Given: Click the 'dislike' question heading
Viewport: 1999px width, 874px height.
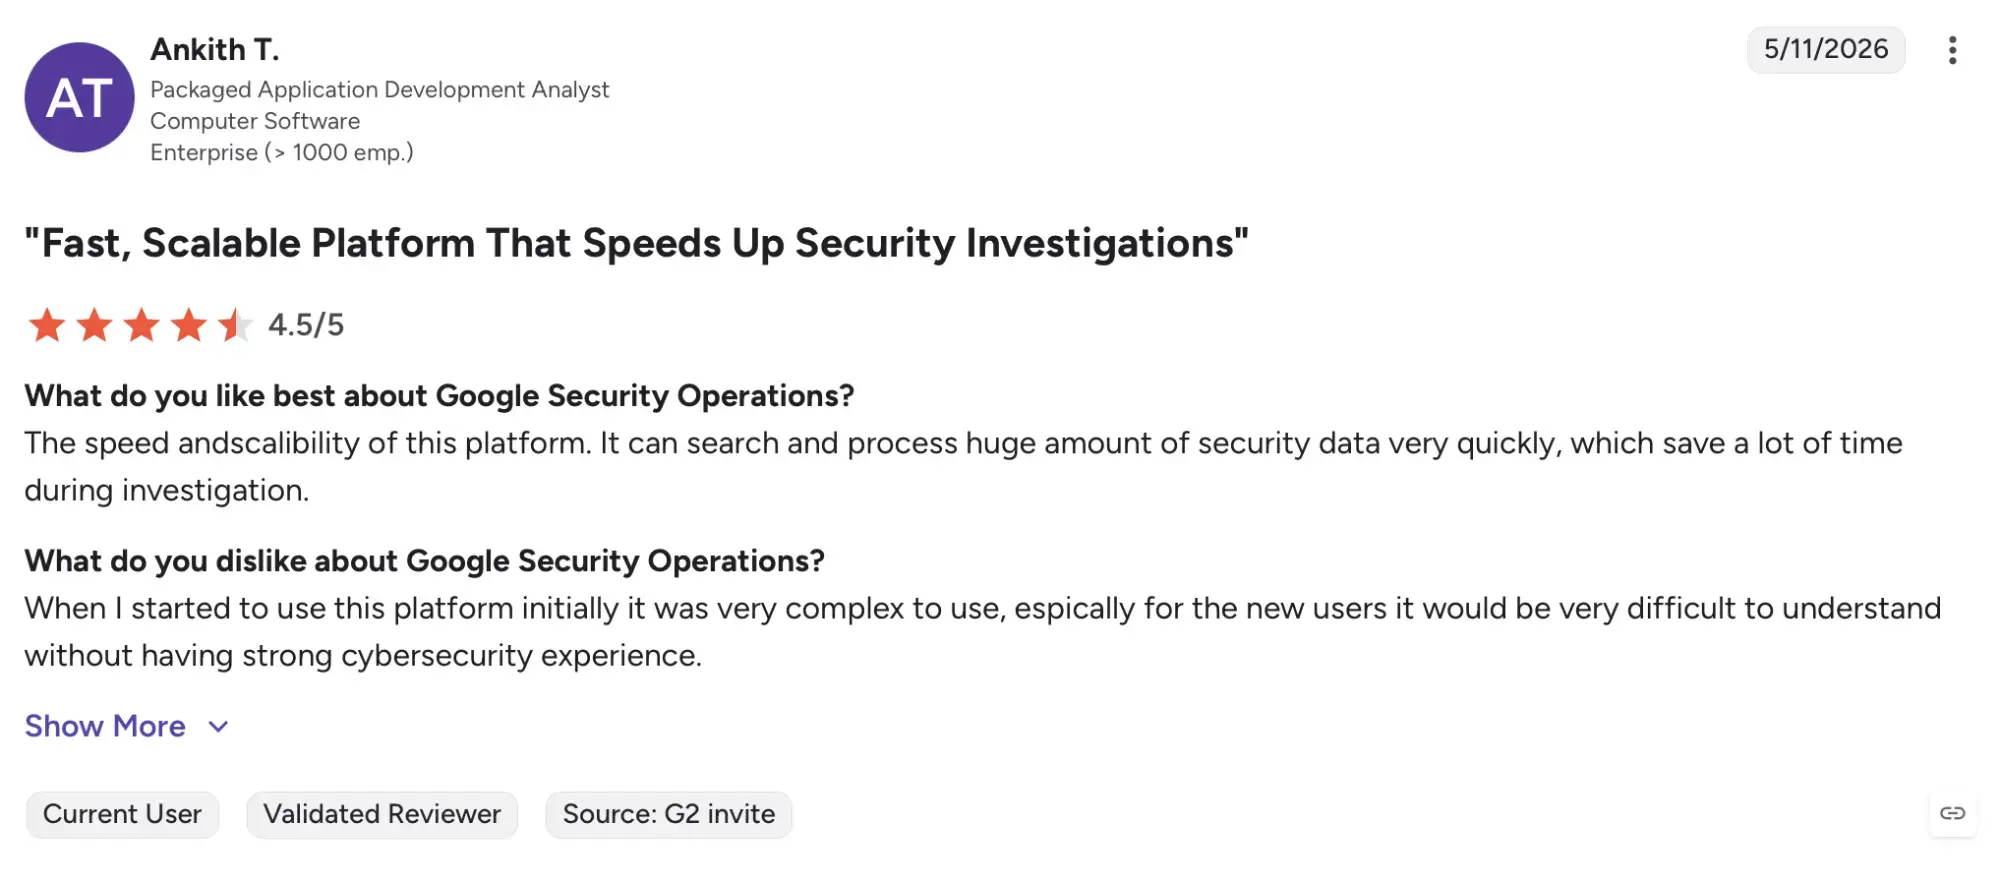Looking at the screenshot, I should [424, 561].
